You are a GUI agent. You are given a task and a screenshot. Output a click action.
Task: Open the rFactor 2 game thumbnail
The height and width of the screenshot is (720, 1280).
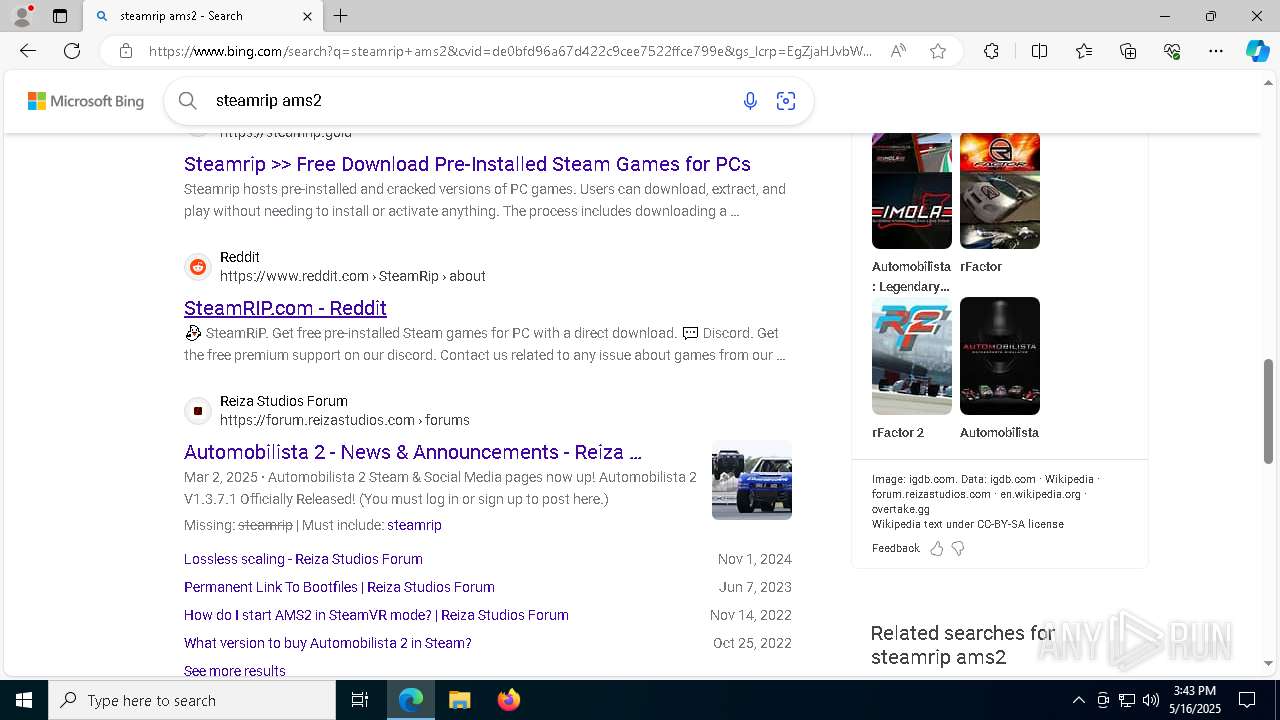(912, 356)
